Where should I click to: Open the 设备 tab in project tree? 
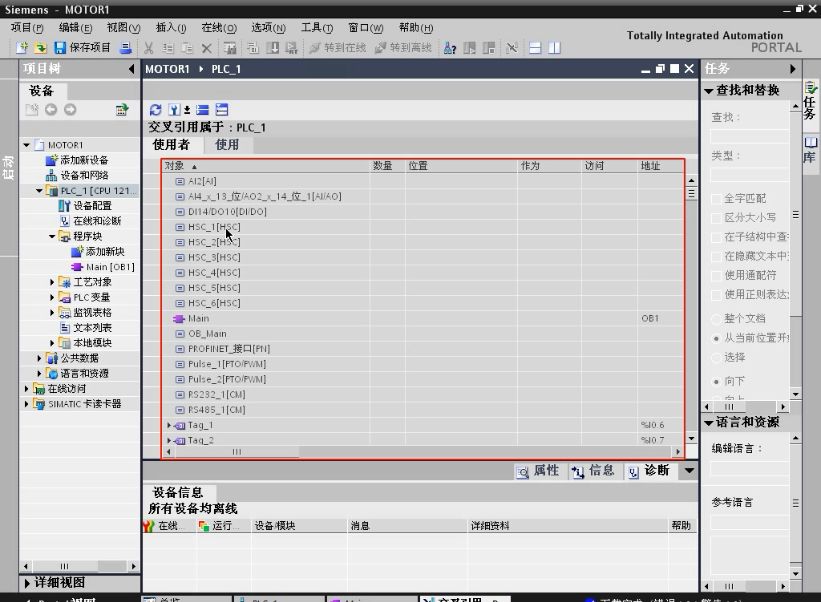point(41,91)
